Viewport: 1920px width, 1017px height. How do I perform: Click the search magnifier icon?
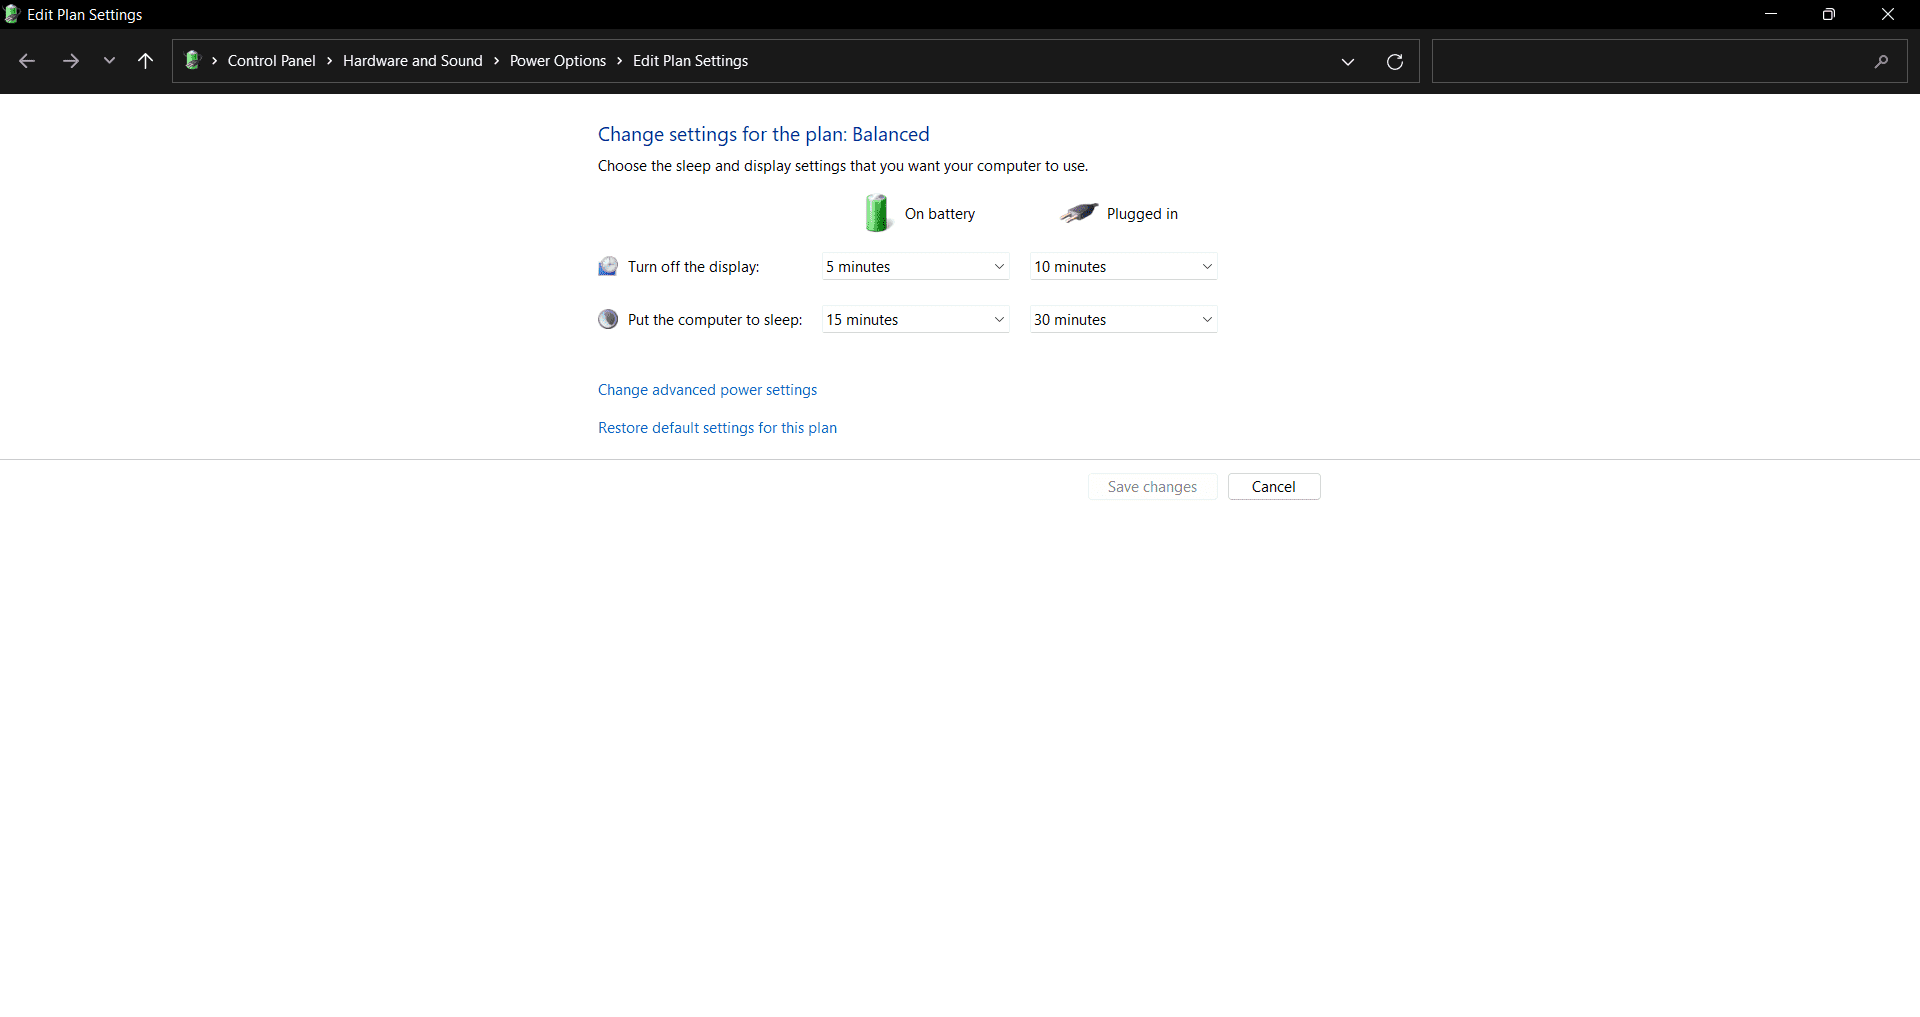point(1881,62)
